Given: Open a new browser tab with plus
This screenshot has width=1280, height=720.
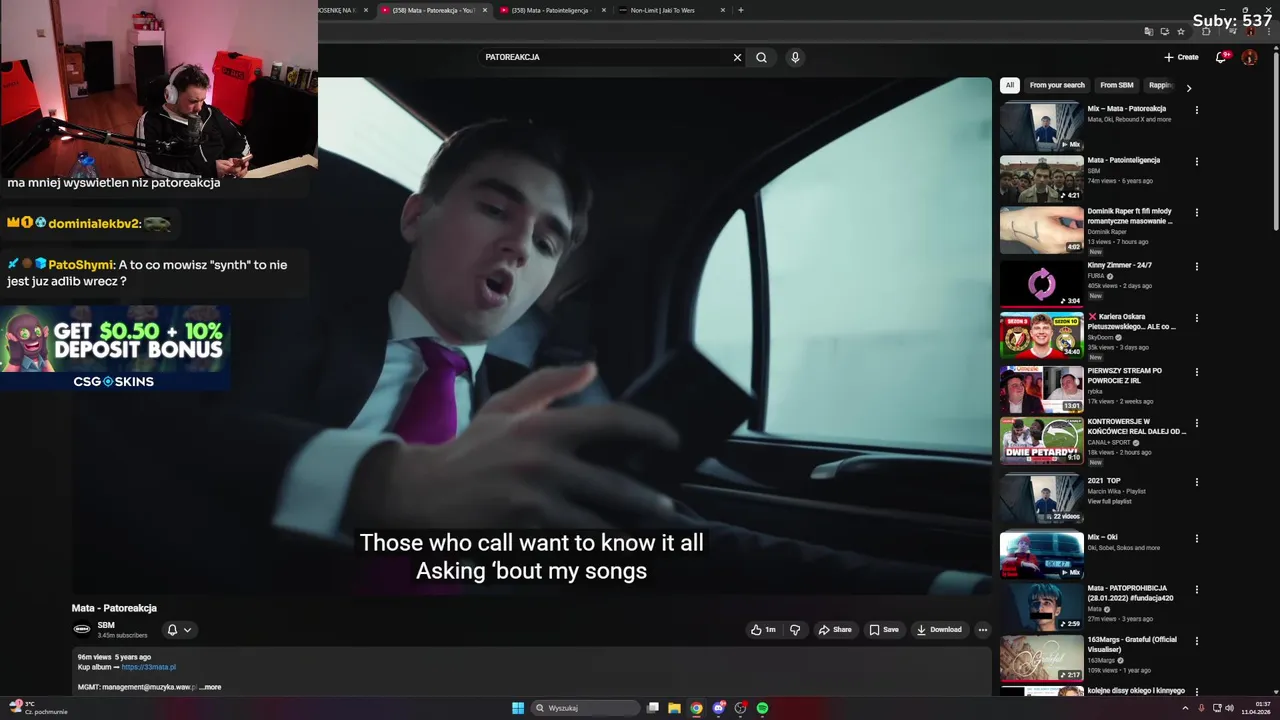Looking at the screenshot, I should pyautogui.click(x=740, y=10).
